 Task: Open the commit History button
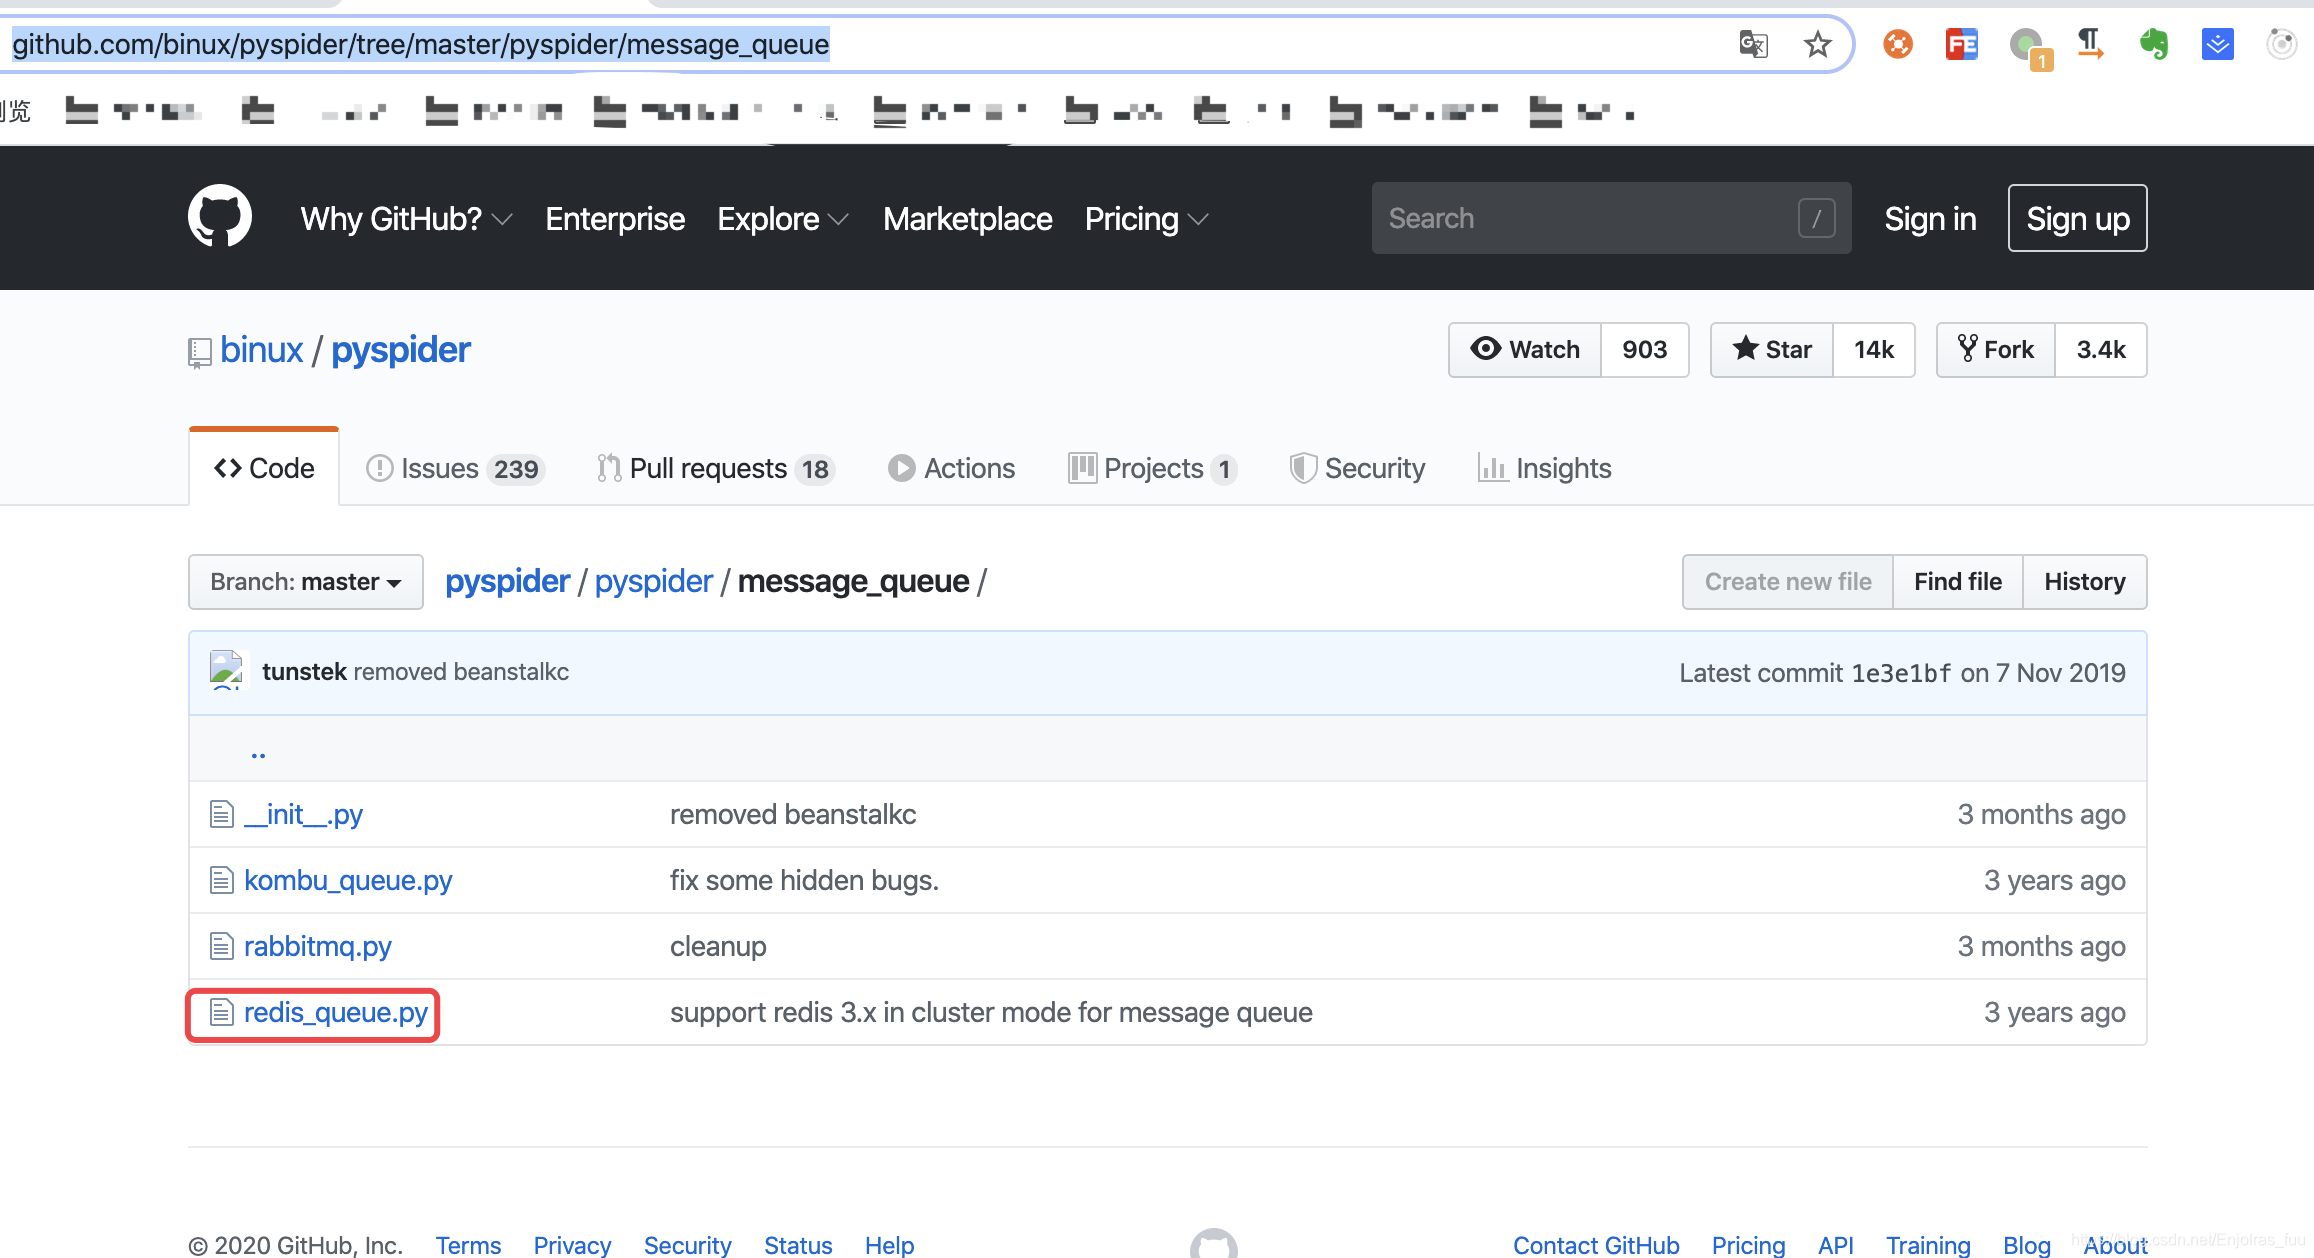[x=2085, y=581]
